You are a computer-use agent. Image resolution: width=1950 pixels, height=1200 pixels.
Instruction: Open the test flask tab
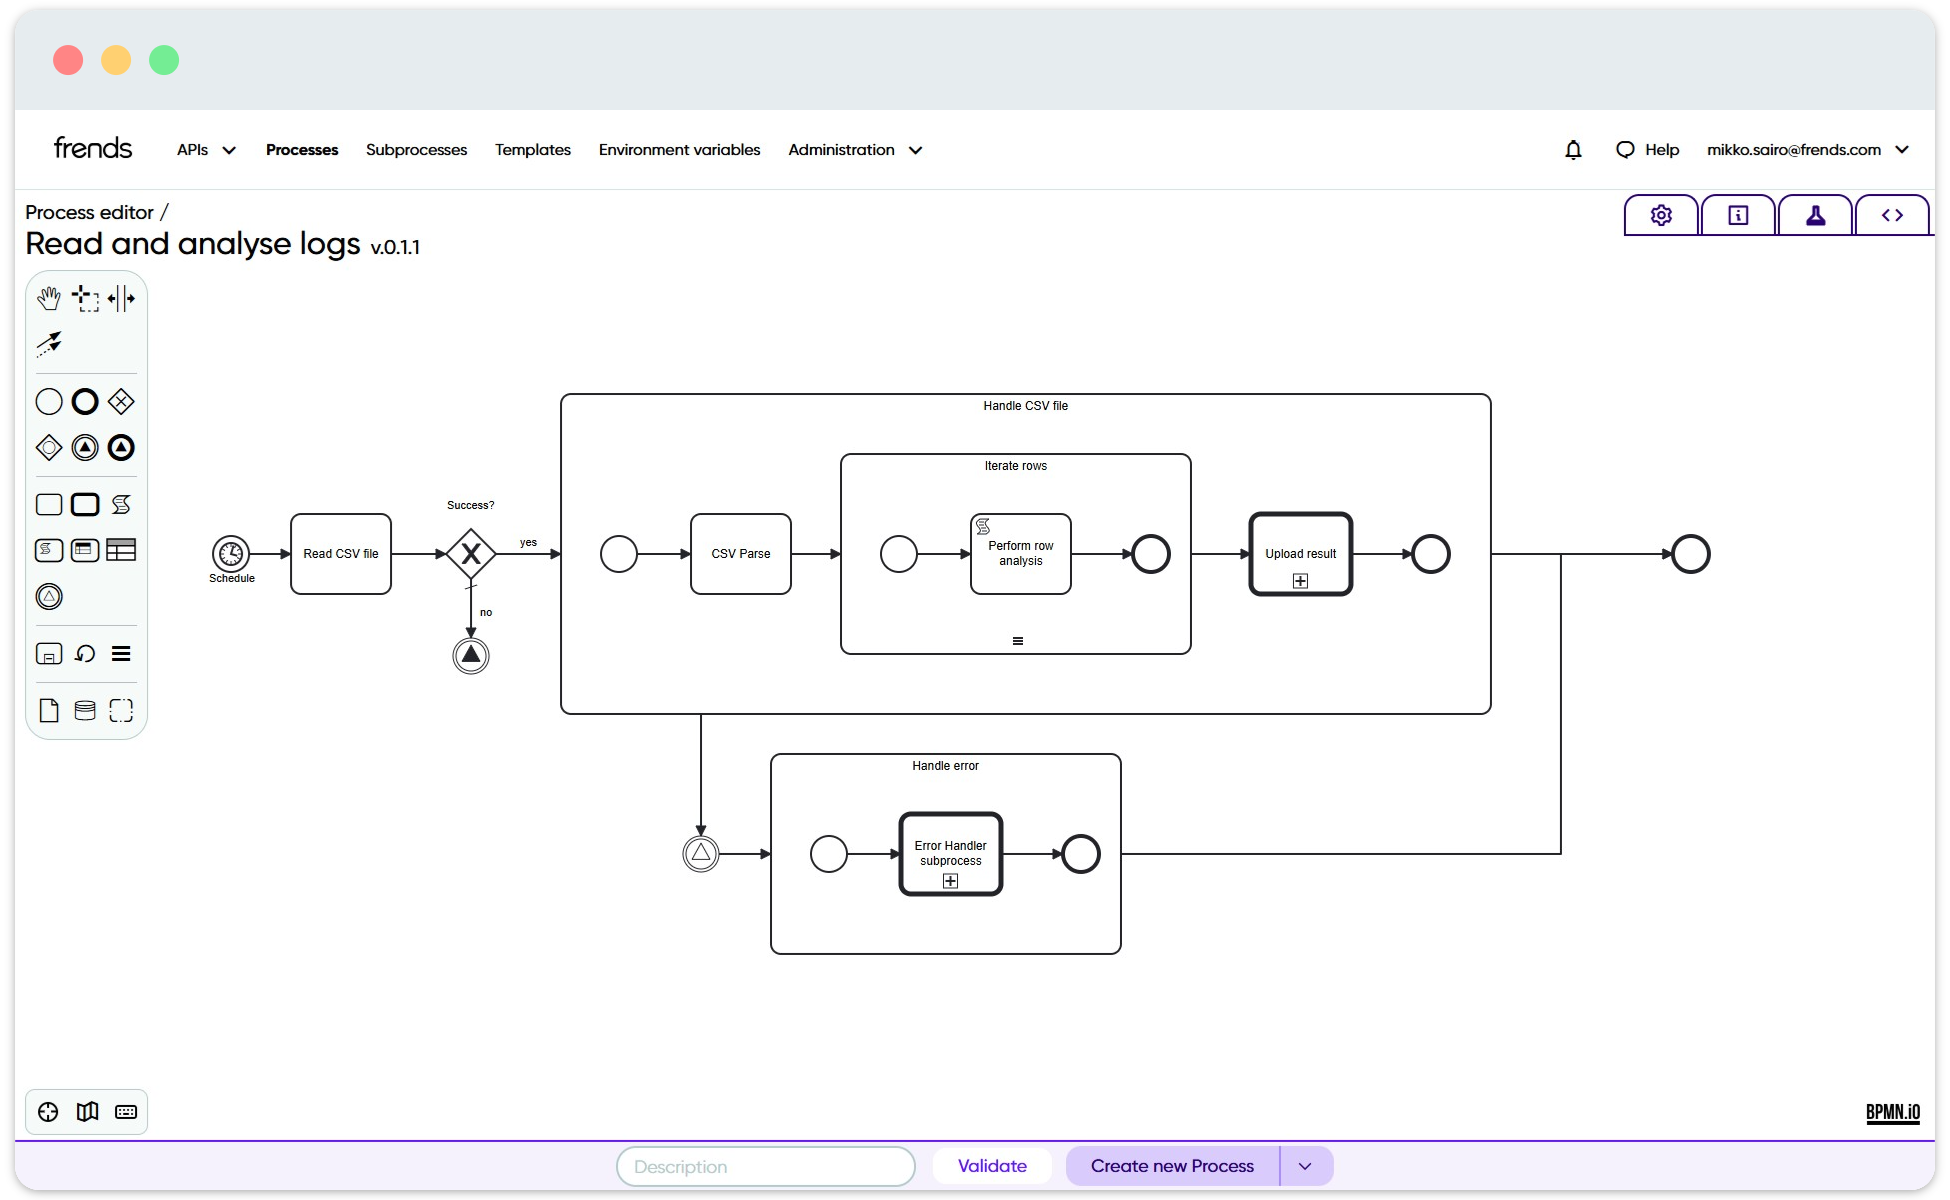pyautogui.click(x=1815, y=214)
